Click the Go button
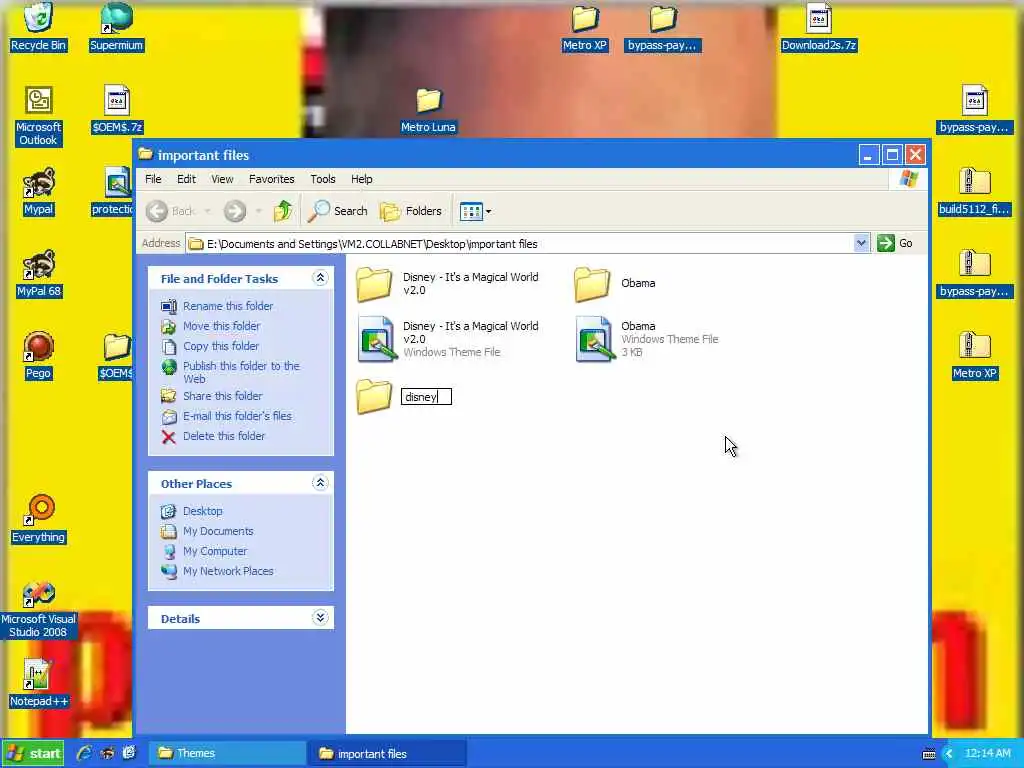This screenshot has height=768, width=1024. click(895, 243)
